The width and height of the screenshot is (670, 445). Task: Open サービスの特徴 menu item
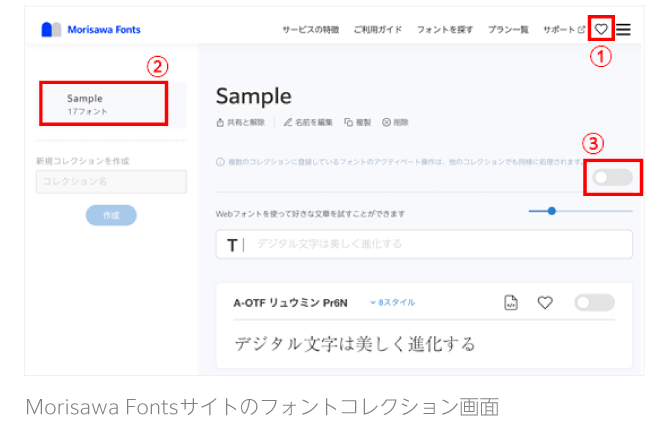click(311, 29)
